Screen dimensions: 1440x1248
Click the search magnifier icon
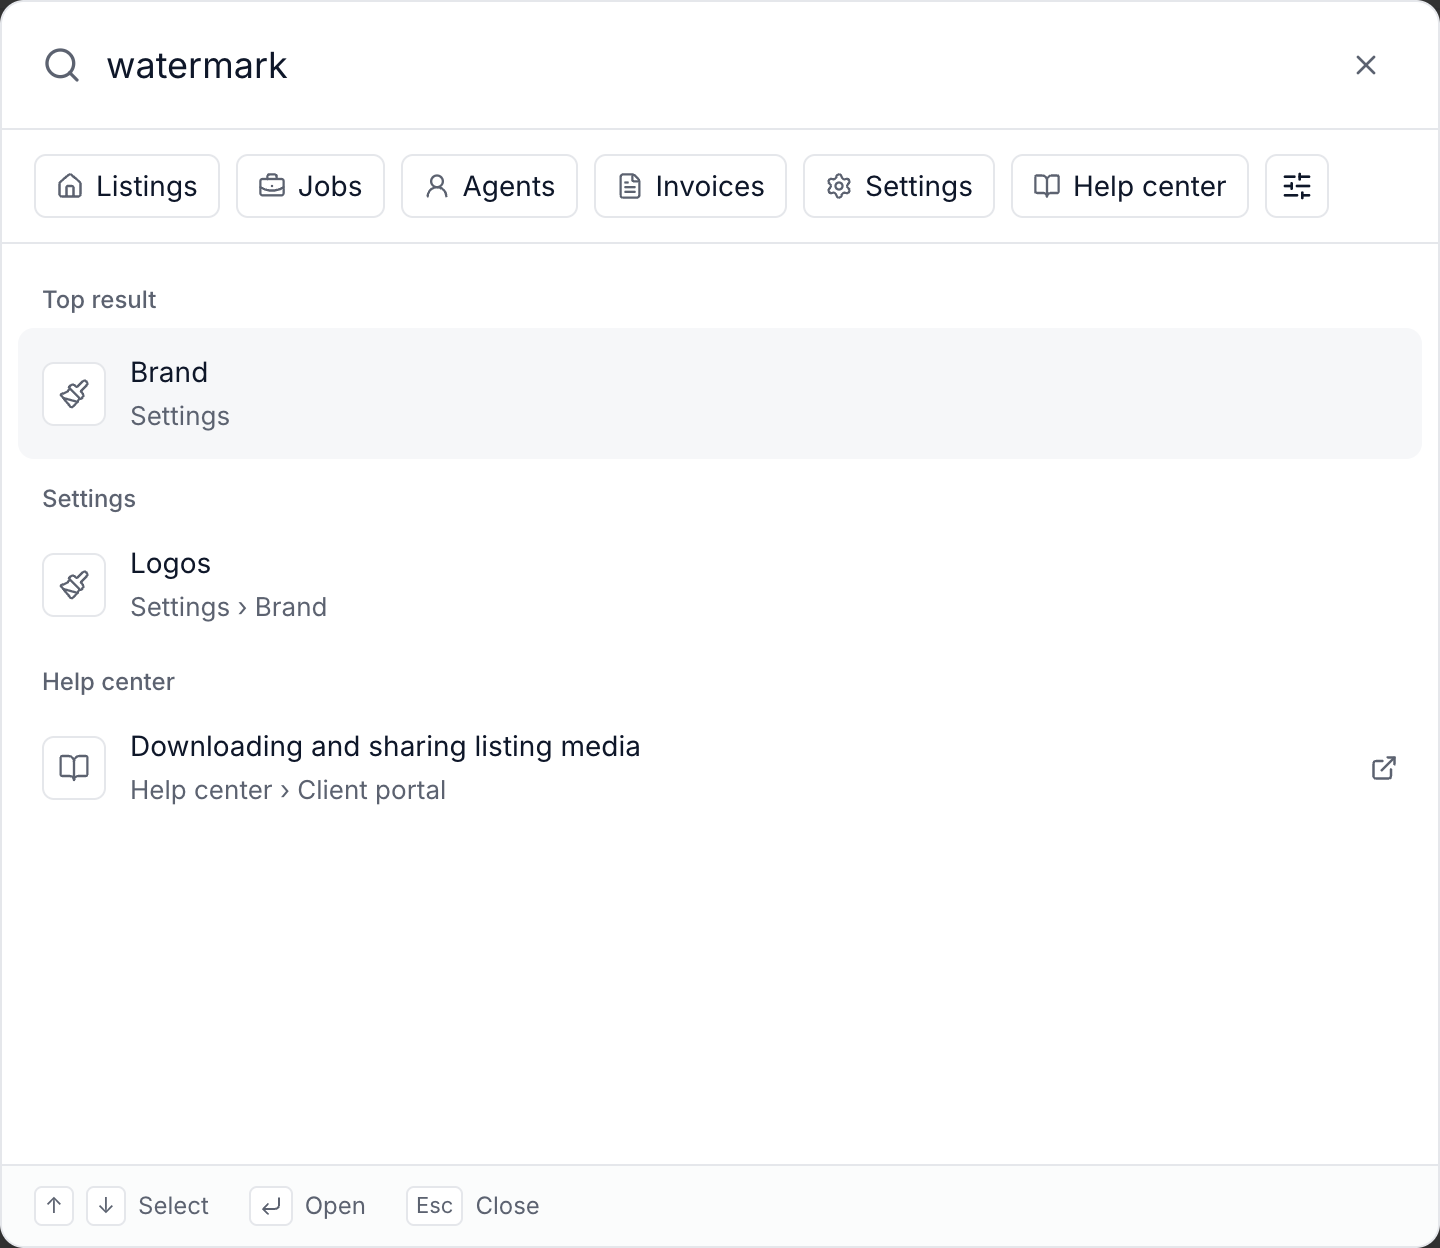62,66
